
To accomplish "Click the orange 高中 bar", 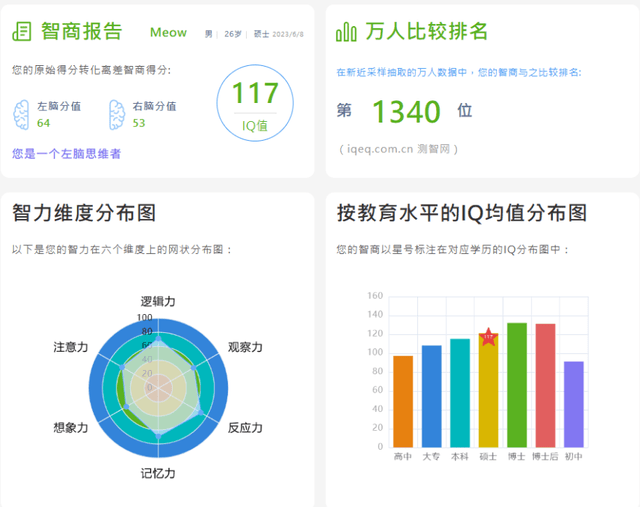I will pyautogui.click(x=403, y=402).
